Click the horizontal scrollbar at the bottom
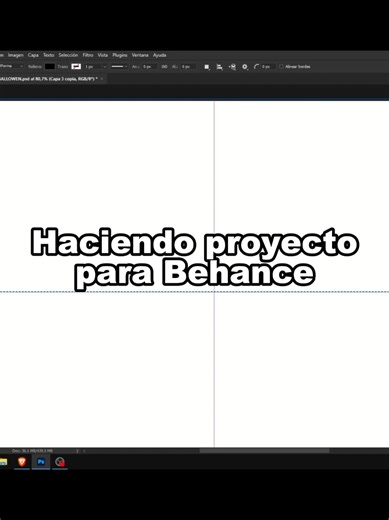389x520 pixels. pos(264,451)
